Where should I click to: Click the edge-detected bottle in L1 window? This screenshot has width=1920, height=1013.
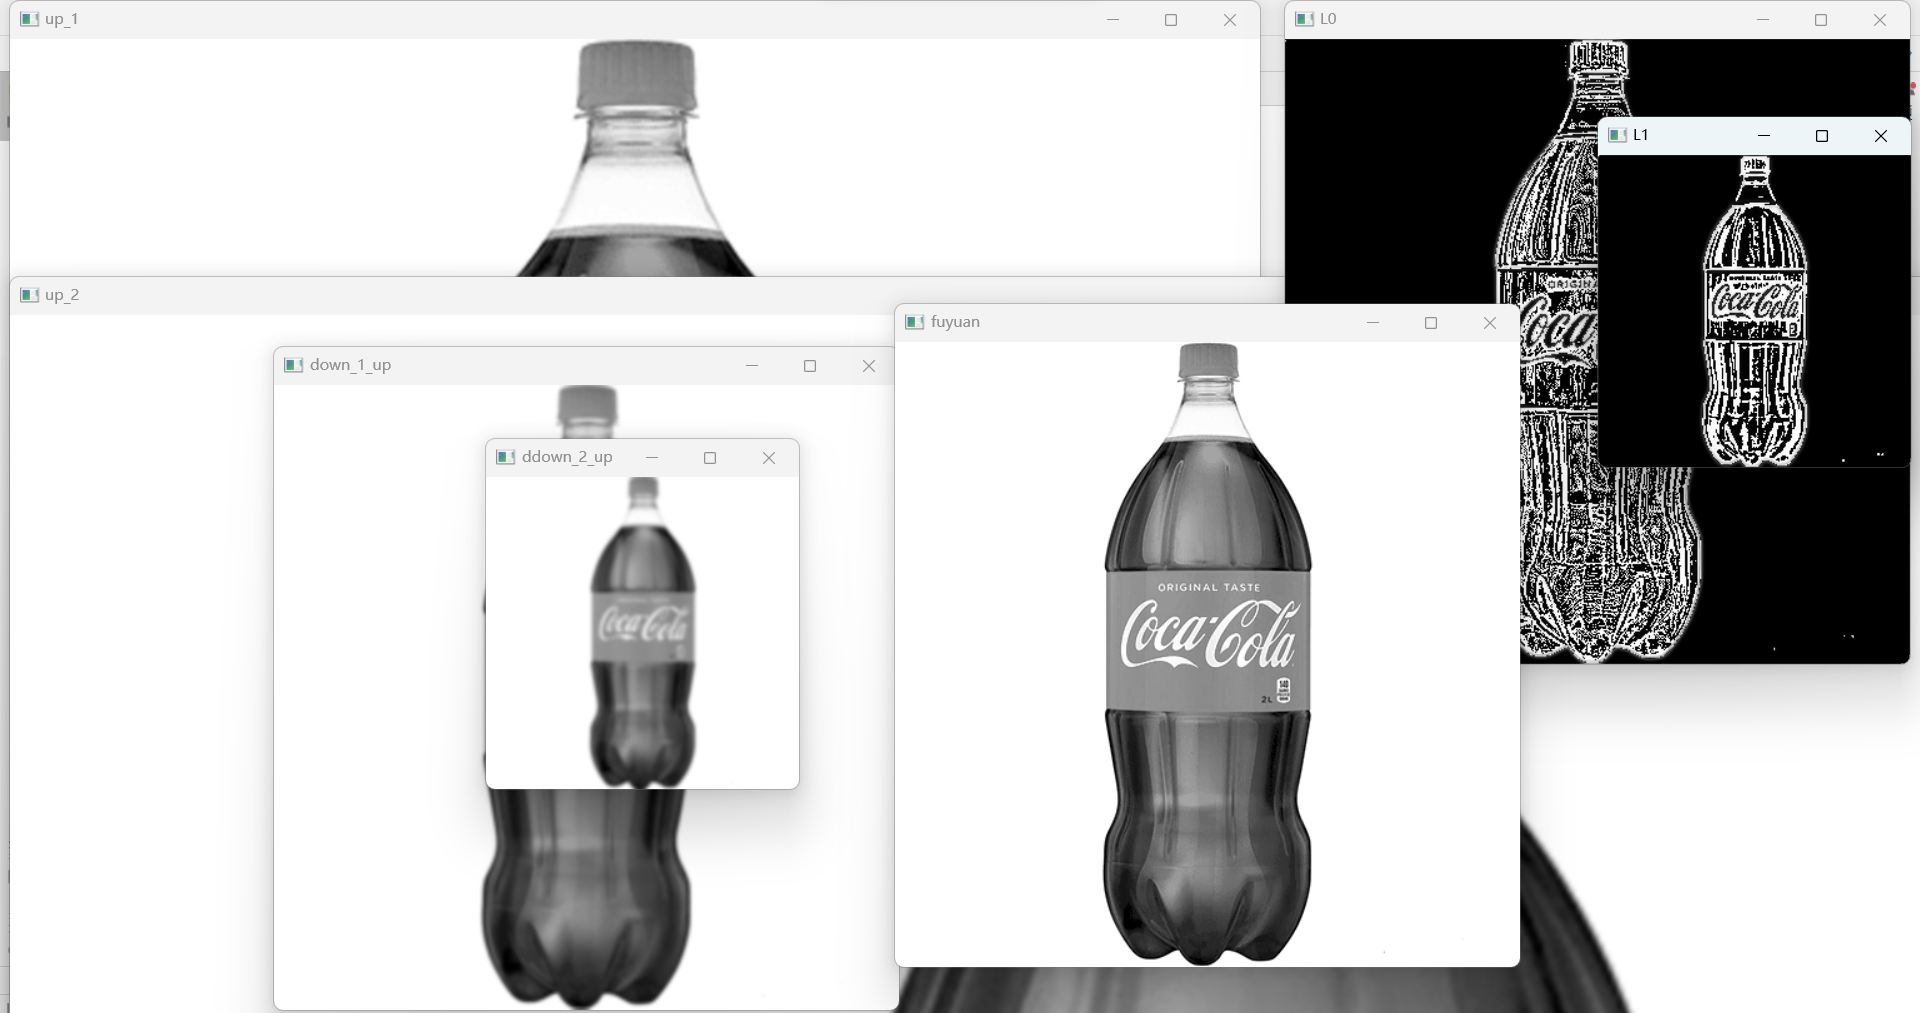(x=1755, y=311)
